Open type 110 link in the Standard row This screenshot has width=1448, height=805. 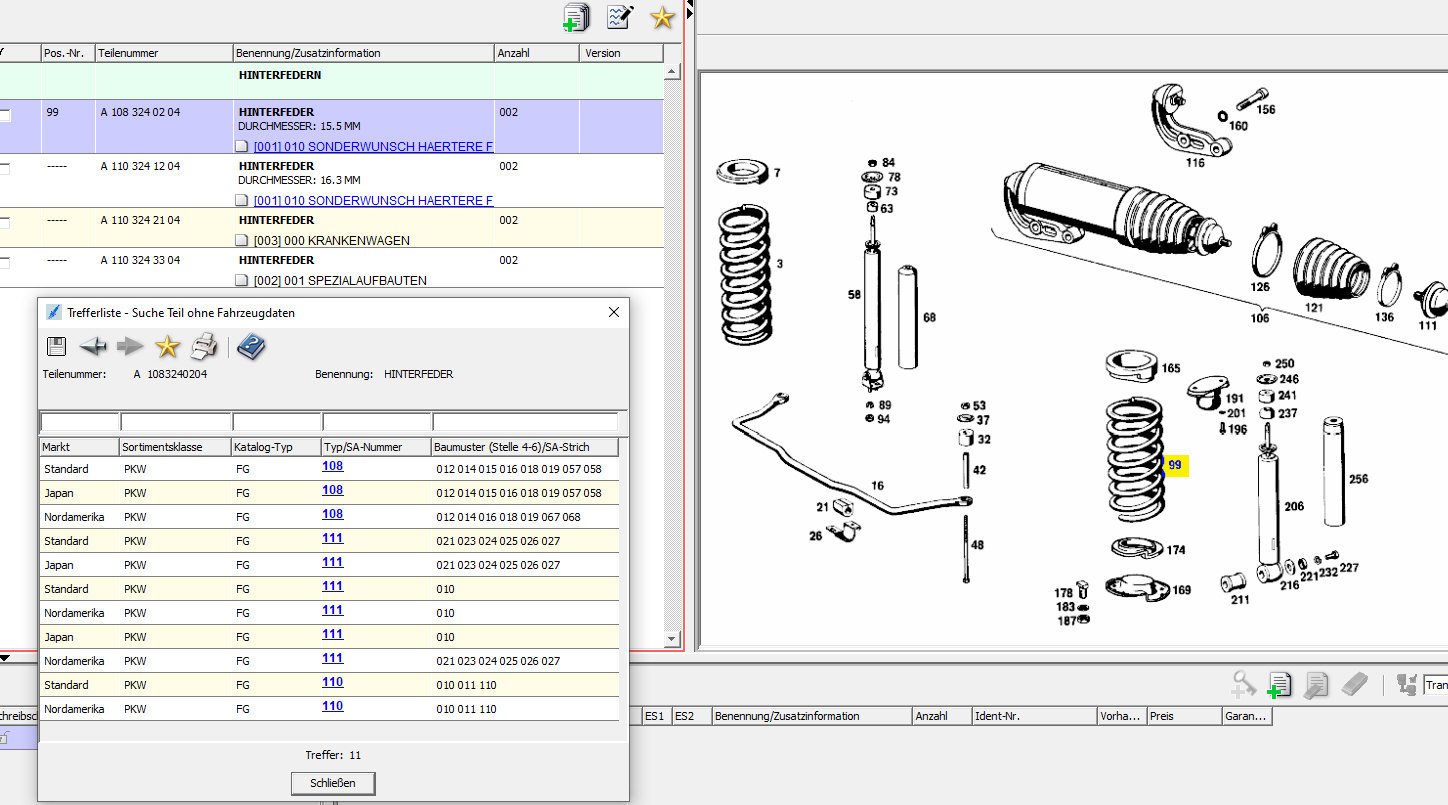(x=332, y=682)
